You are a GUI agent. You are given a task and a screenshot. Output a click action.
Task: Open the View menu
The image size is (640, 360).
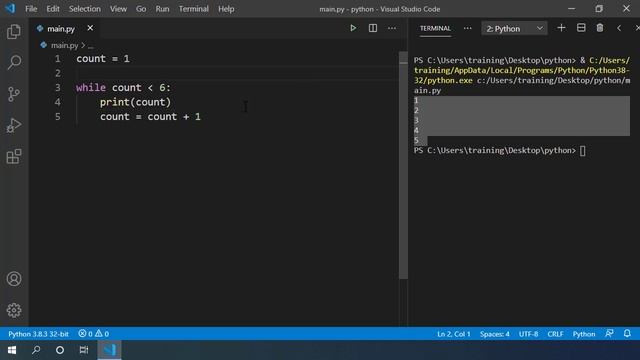click(x=118, y=9)
